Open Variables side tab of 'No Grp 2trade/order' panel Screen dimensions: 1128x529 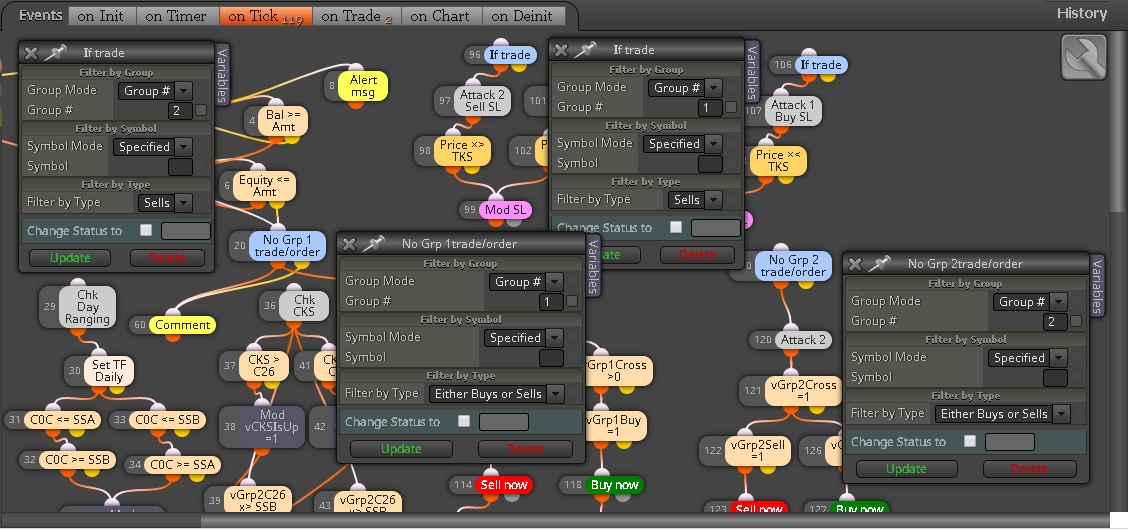[x=1097, y=285]
